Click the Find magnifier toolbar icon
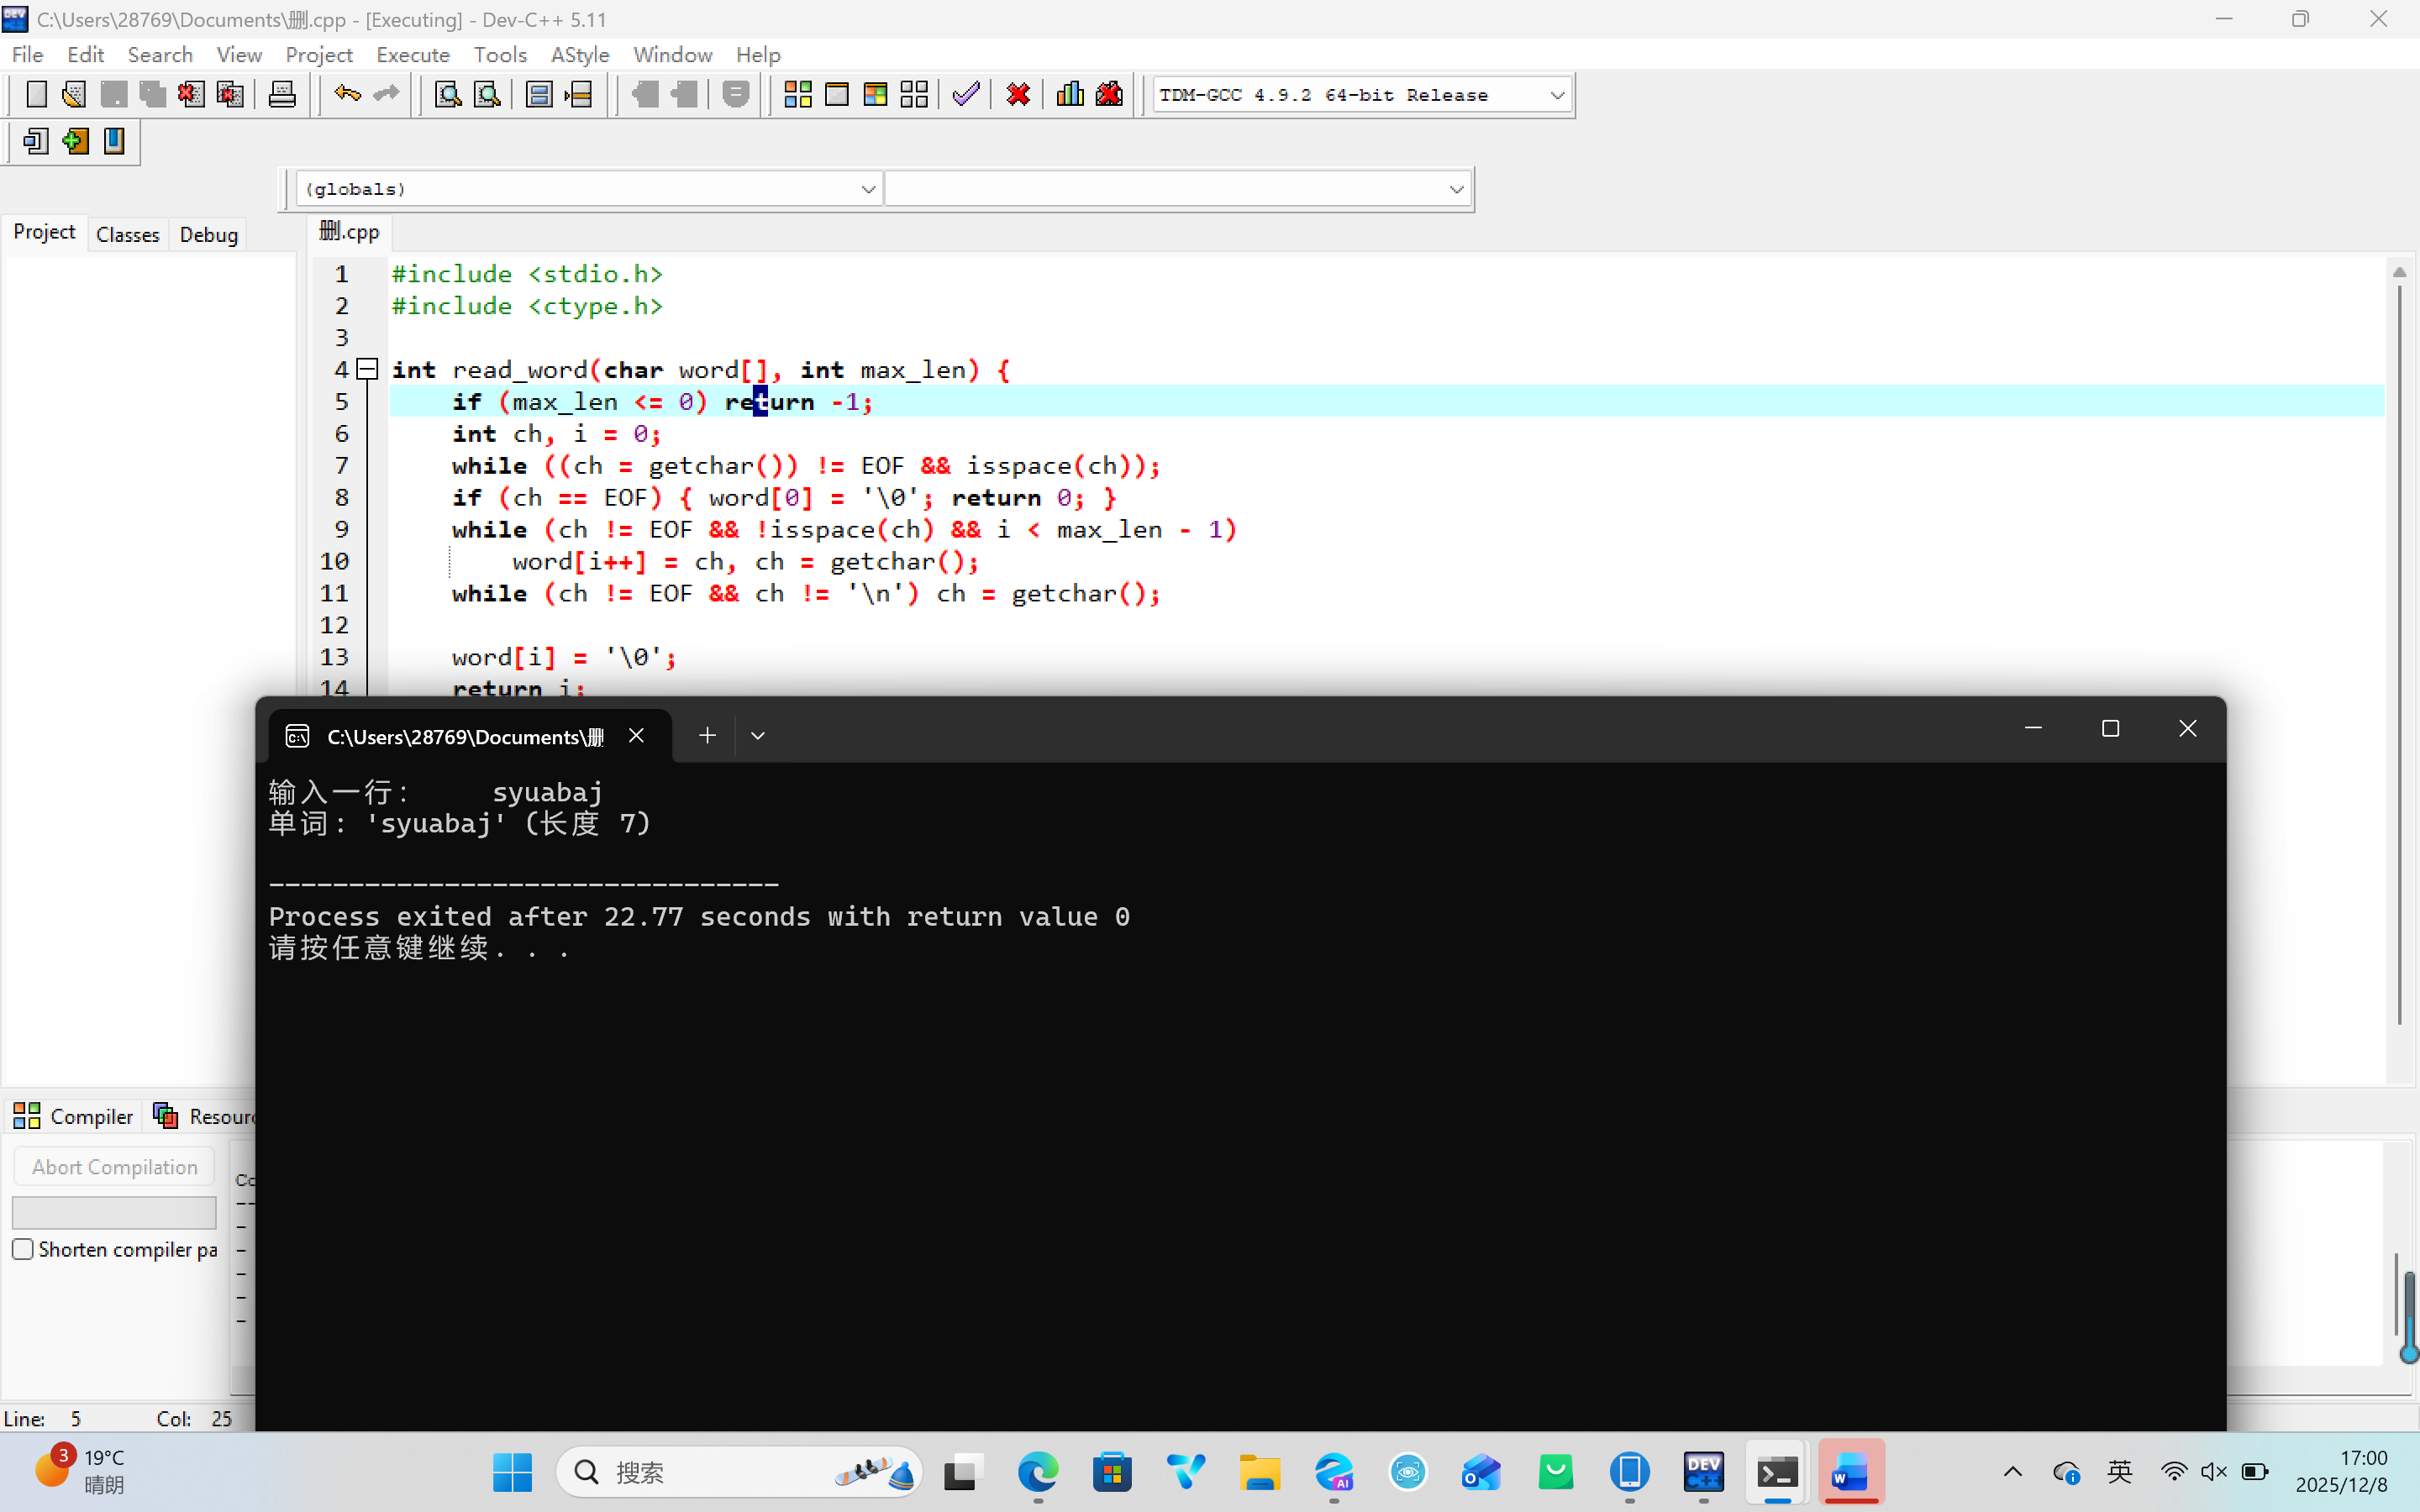Screen dimensions: 2420x1512 448,95
